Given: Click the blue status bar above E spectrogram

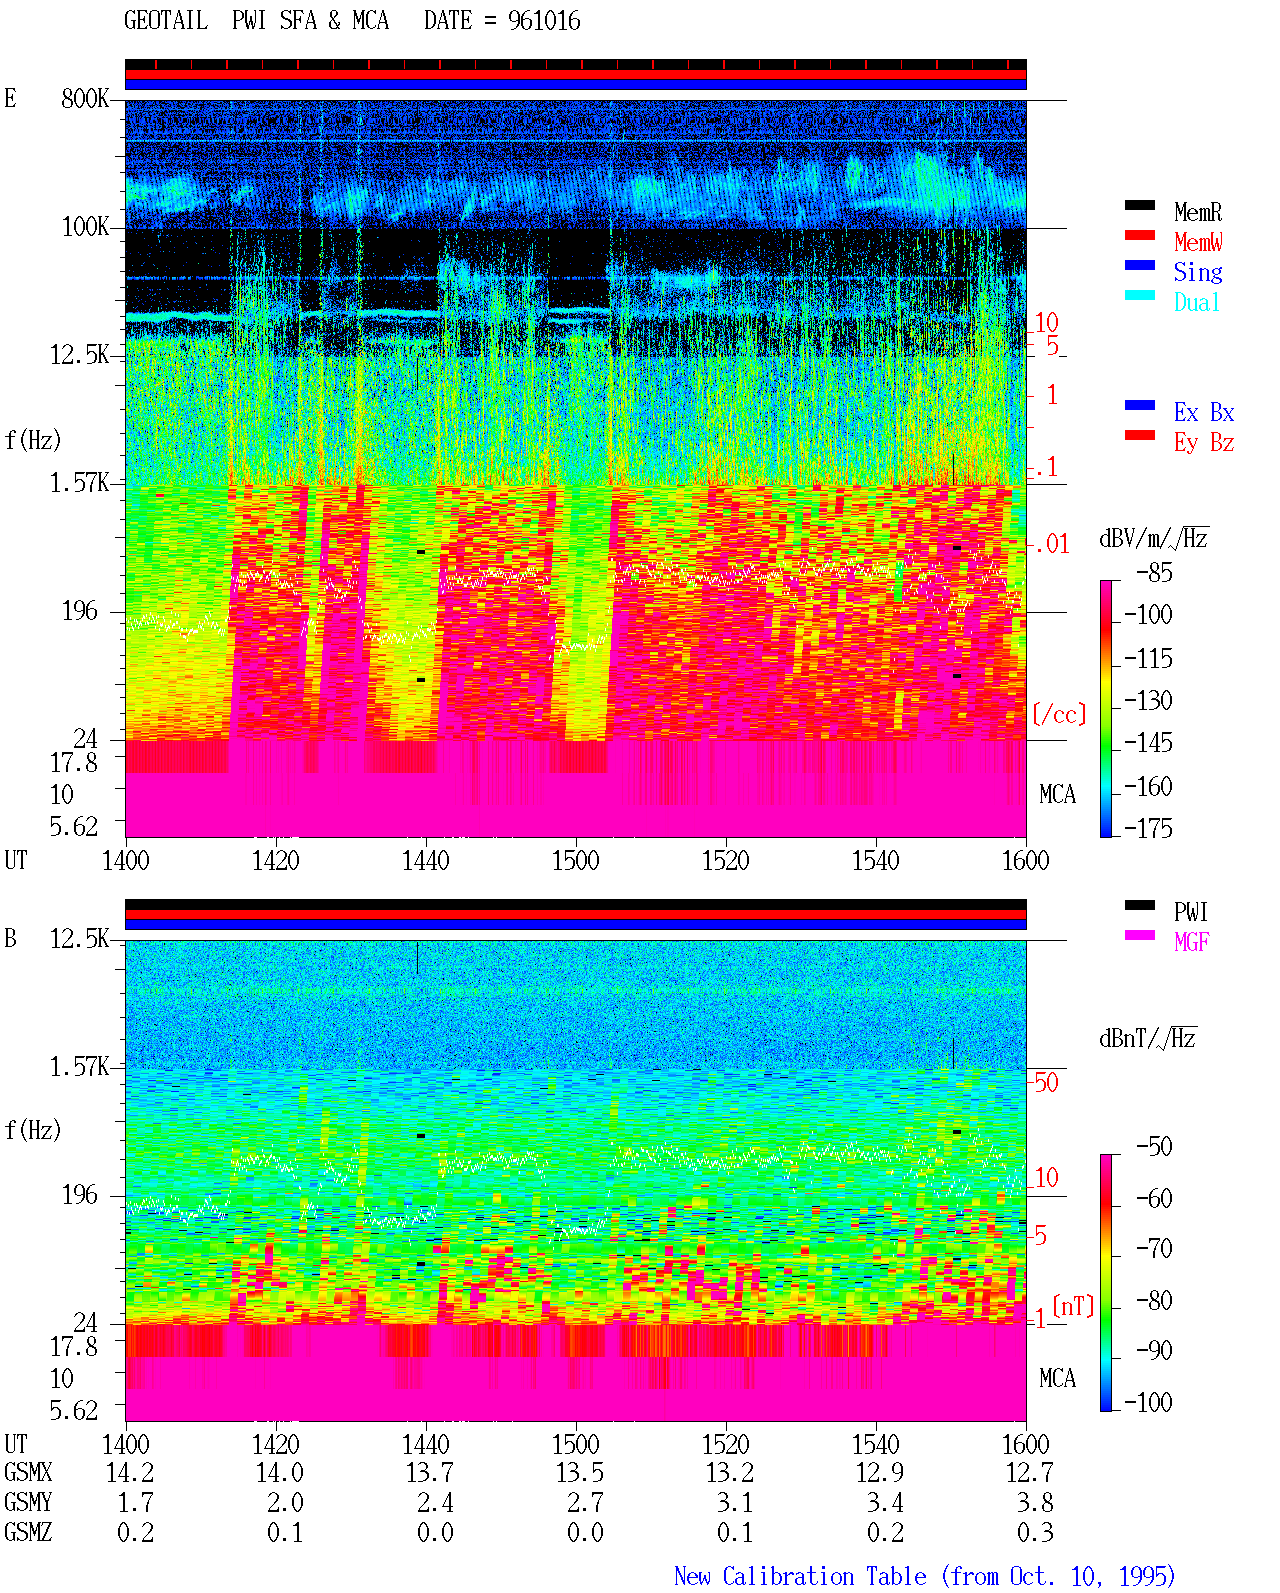Looking at the screenshot, I should [x=576, y=85].
